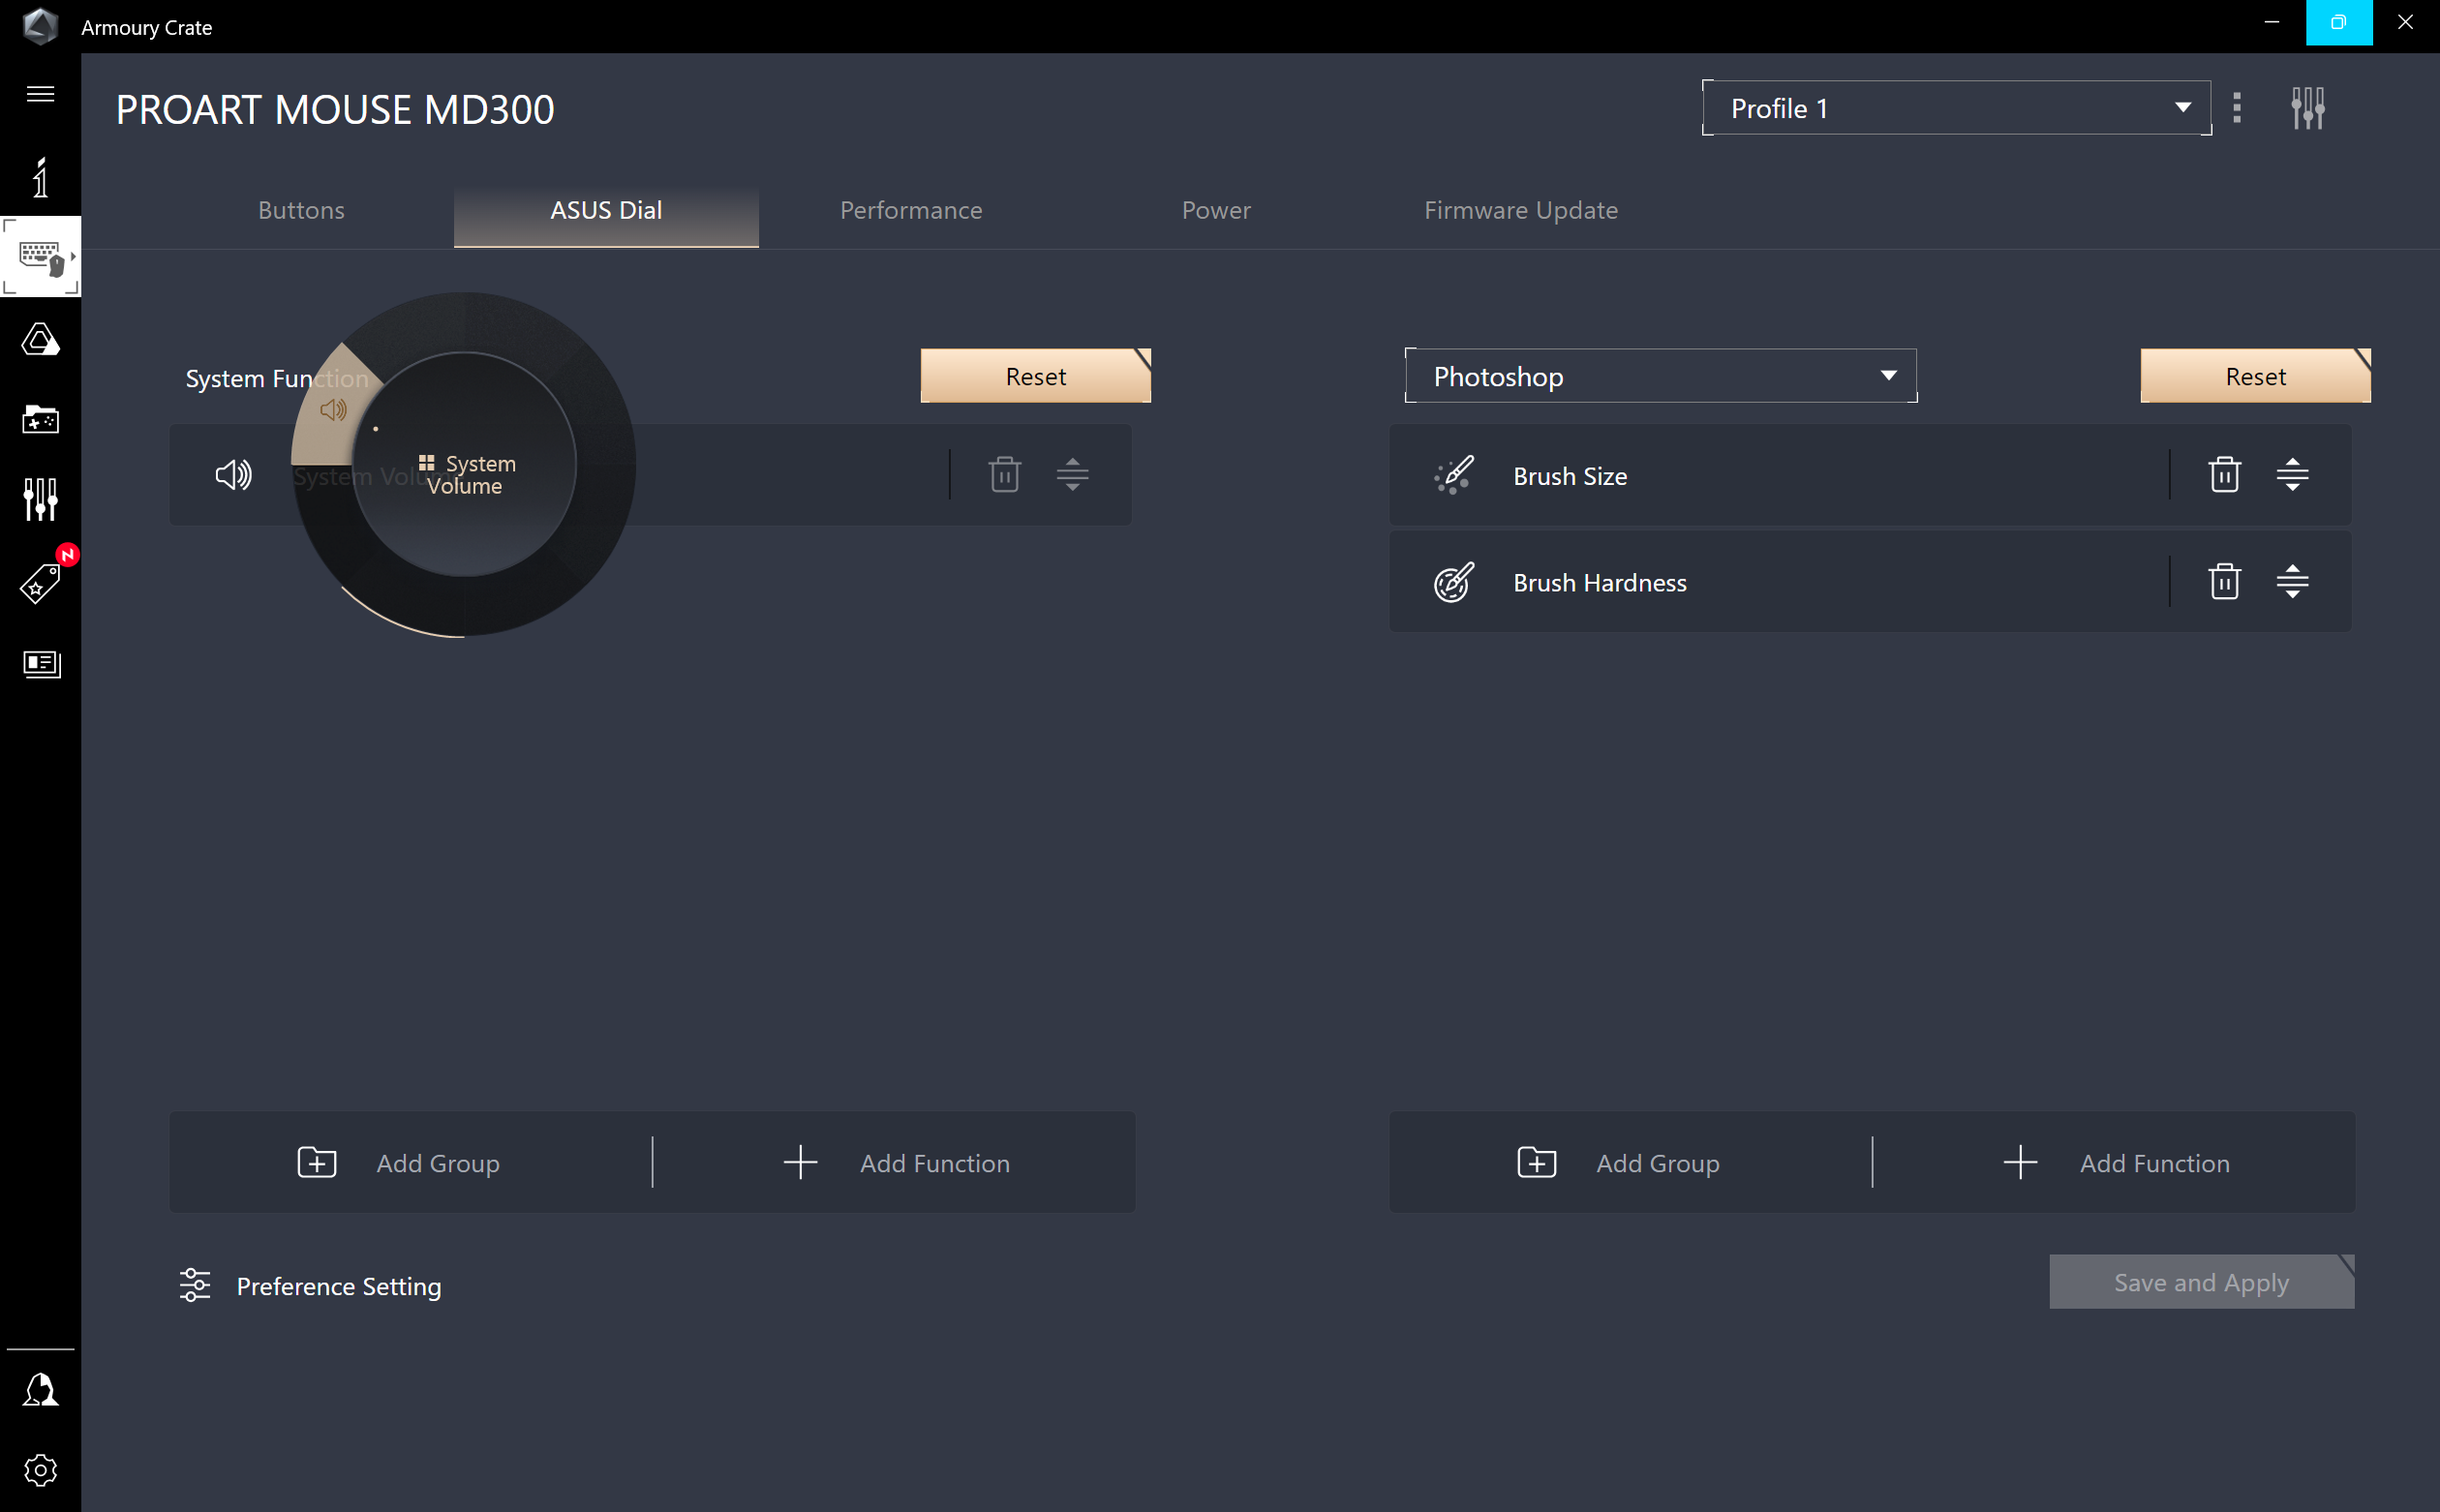Open the Home info icon in sidebar
The image size is (2440, 1512).
[40, 177]
